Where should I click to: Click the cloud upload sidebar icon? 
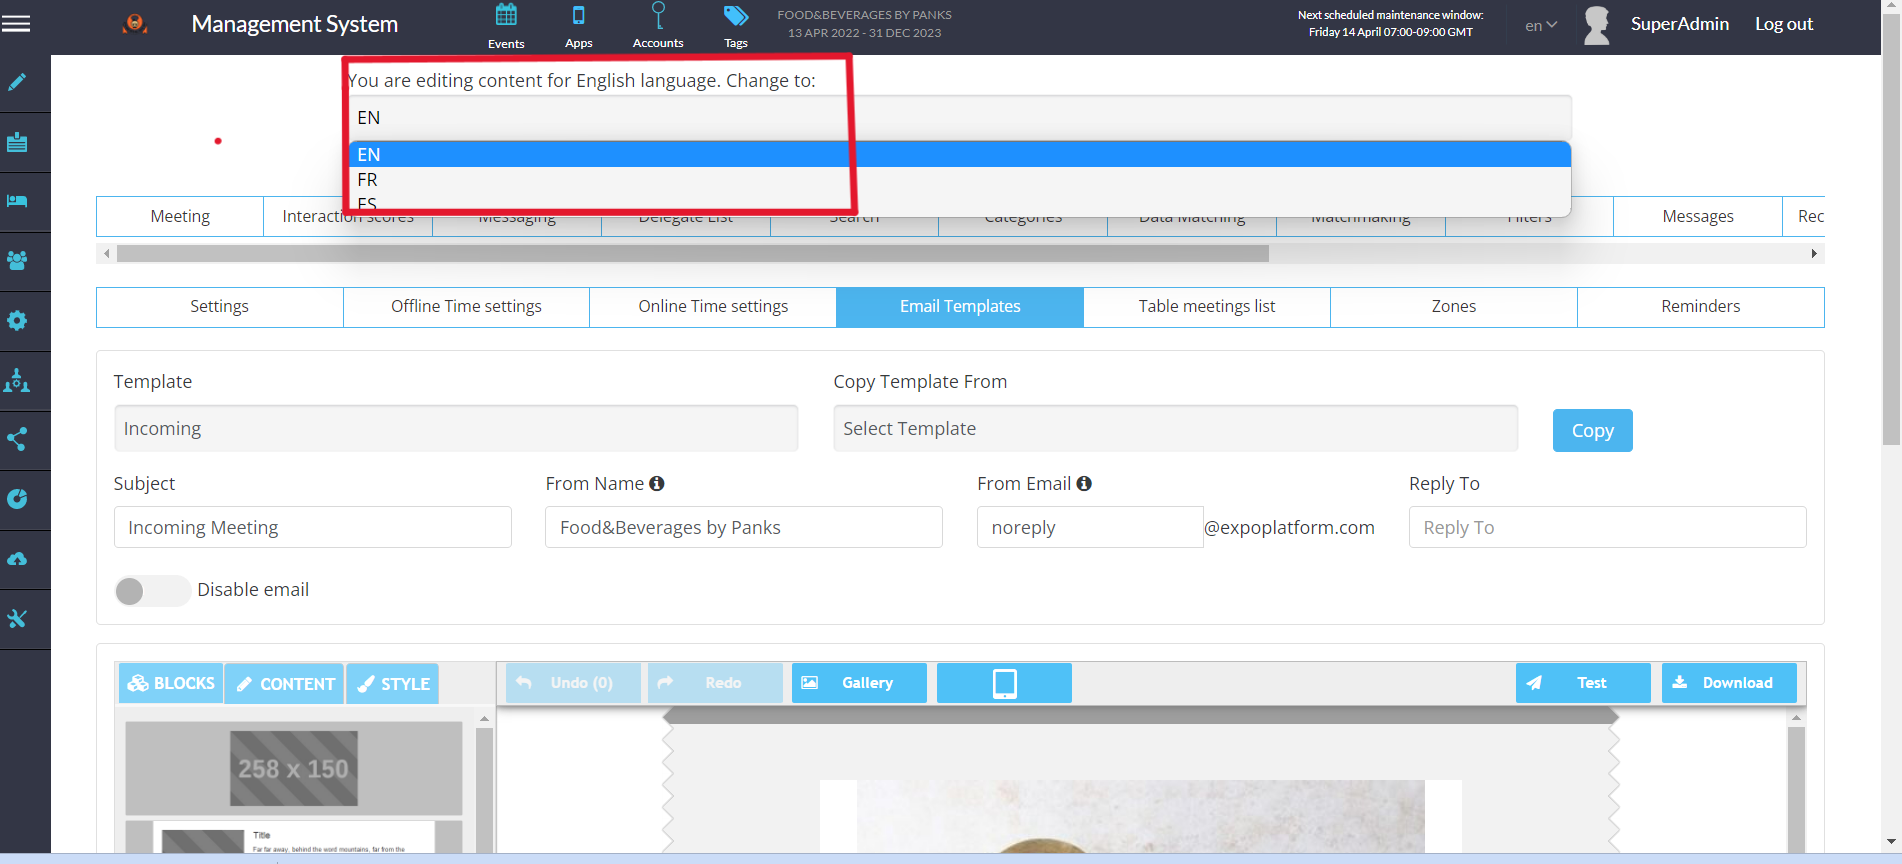[17, 559]
